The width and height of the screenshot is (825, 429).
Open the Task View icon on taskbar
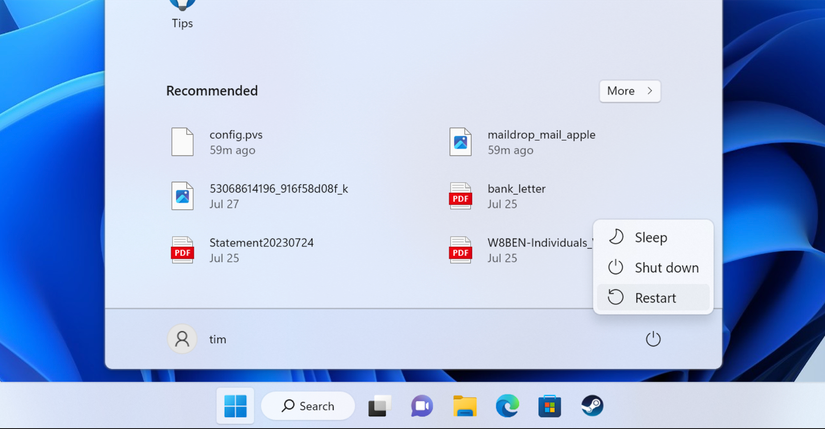pos(379,406)
